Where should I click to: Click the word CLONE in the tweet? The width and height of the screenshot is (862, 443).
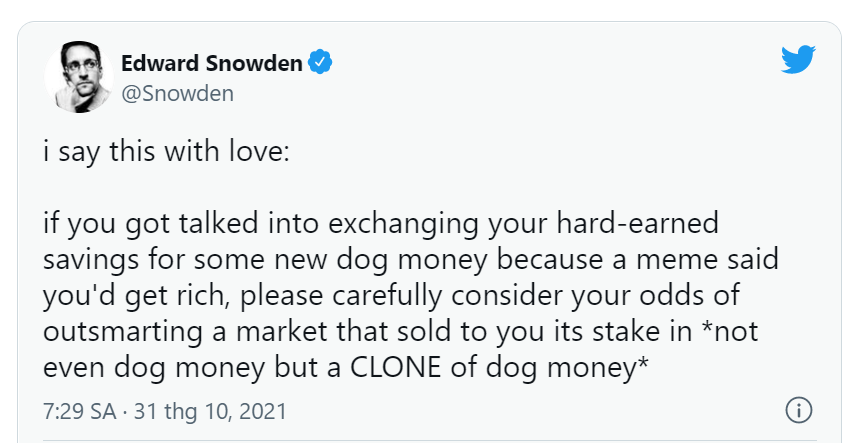point(395,368)
